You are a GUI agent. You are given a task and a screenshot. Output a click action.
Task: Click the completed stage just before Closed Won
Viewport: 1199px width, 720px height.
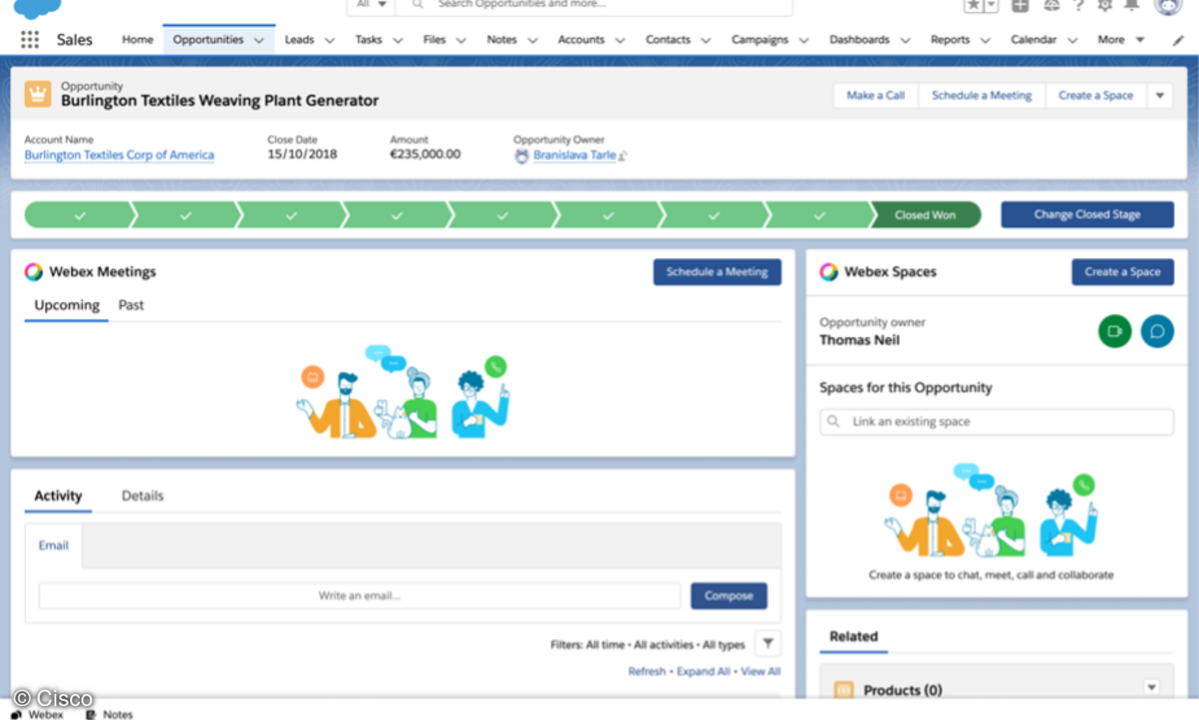pos(819,215)
